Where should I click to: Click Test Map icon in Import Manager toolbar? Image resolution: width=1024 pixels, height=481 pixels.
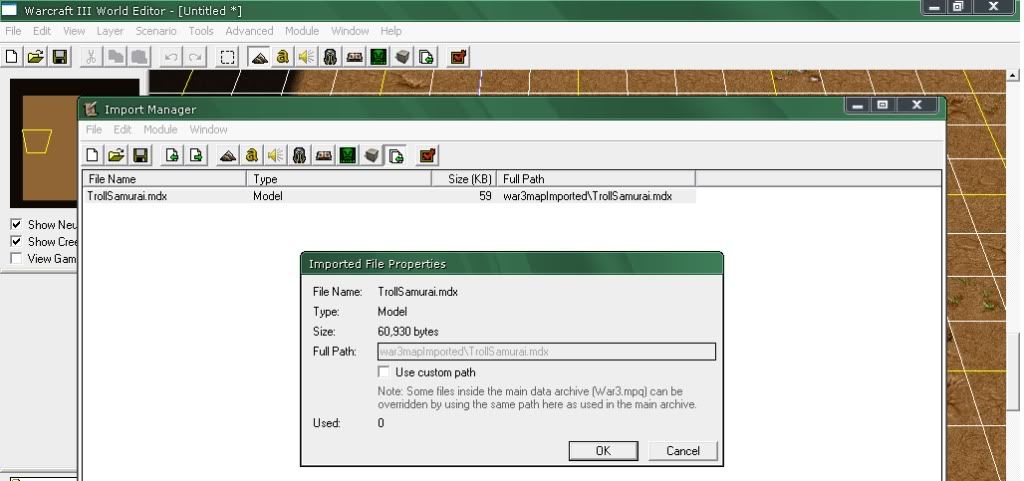428,155
